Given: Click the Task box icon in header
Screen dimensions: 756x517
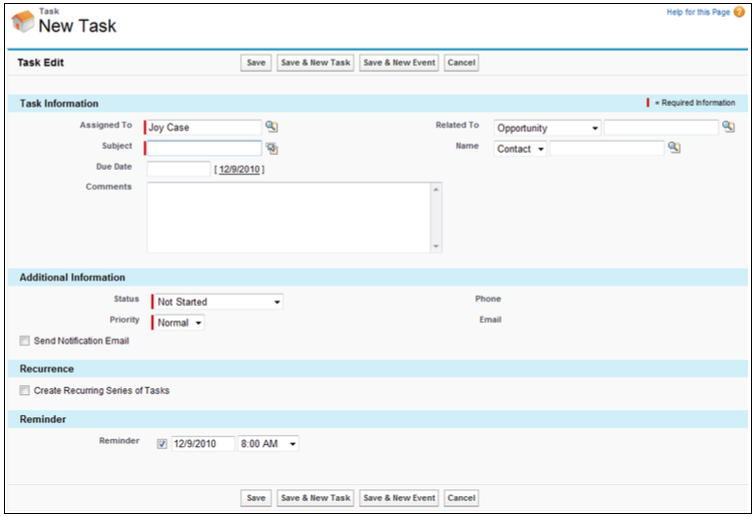Looking at the screenshot, I should coord(22,21).
